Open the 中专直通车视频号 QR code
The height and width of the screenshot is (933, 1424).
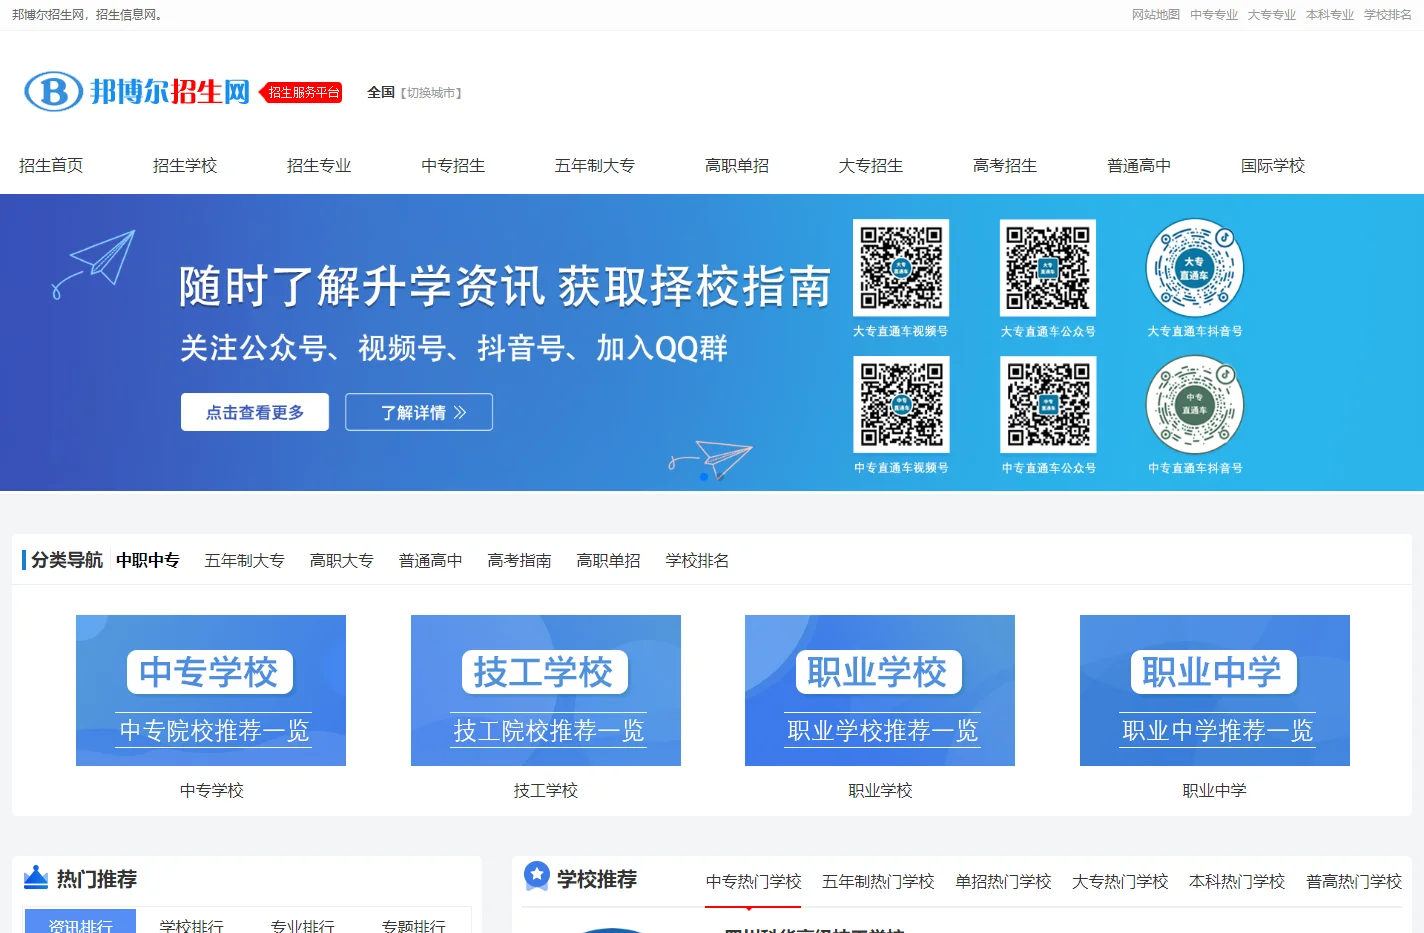[901, 405]
